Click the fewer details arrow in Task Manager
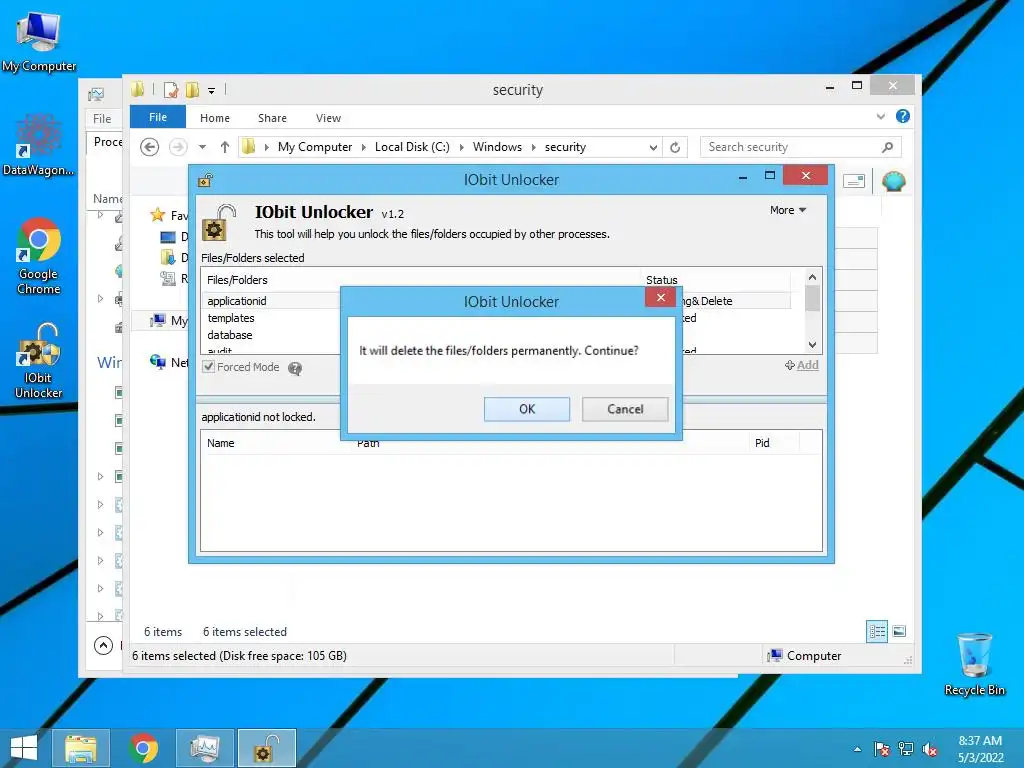The image size is (1024, 768). [103, 645]
